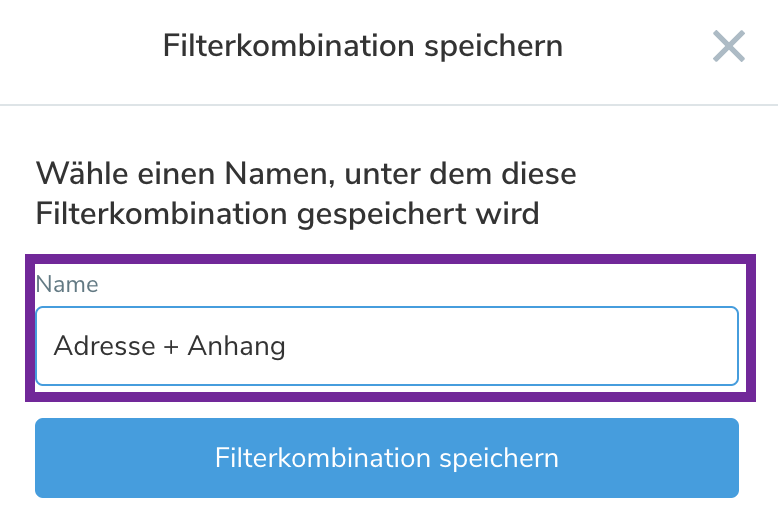This screenshot has height=526, width=778.
Task: Click the 'Name' label above the field
Action: (67, 284)
